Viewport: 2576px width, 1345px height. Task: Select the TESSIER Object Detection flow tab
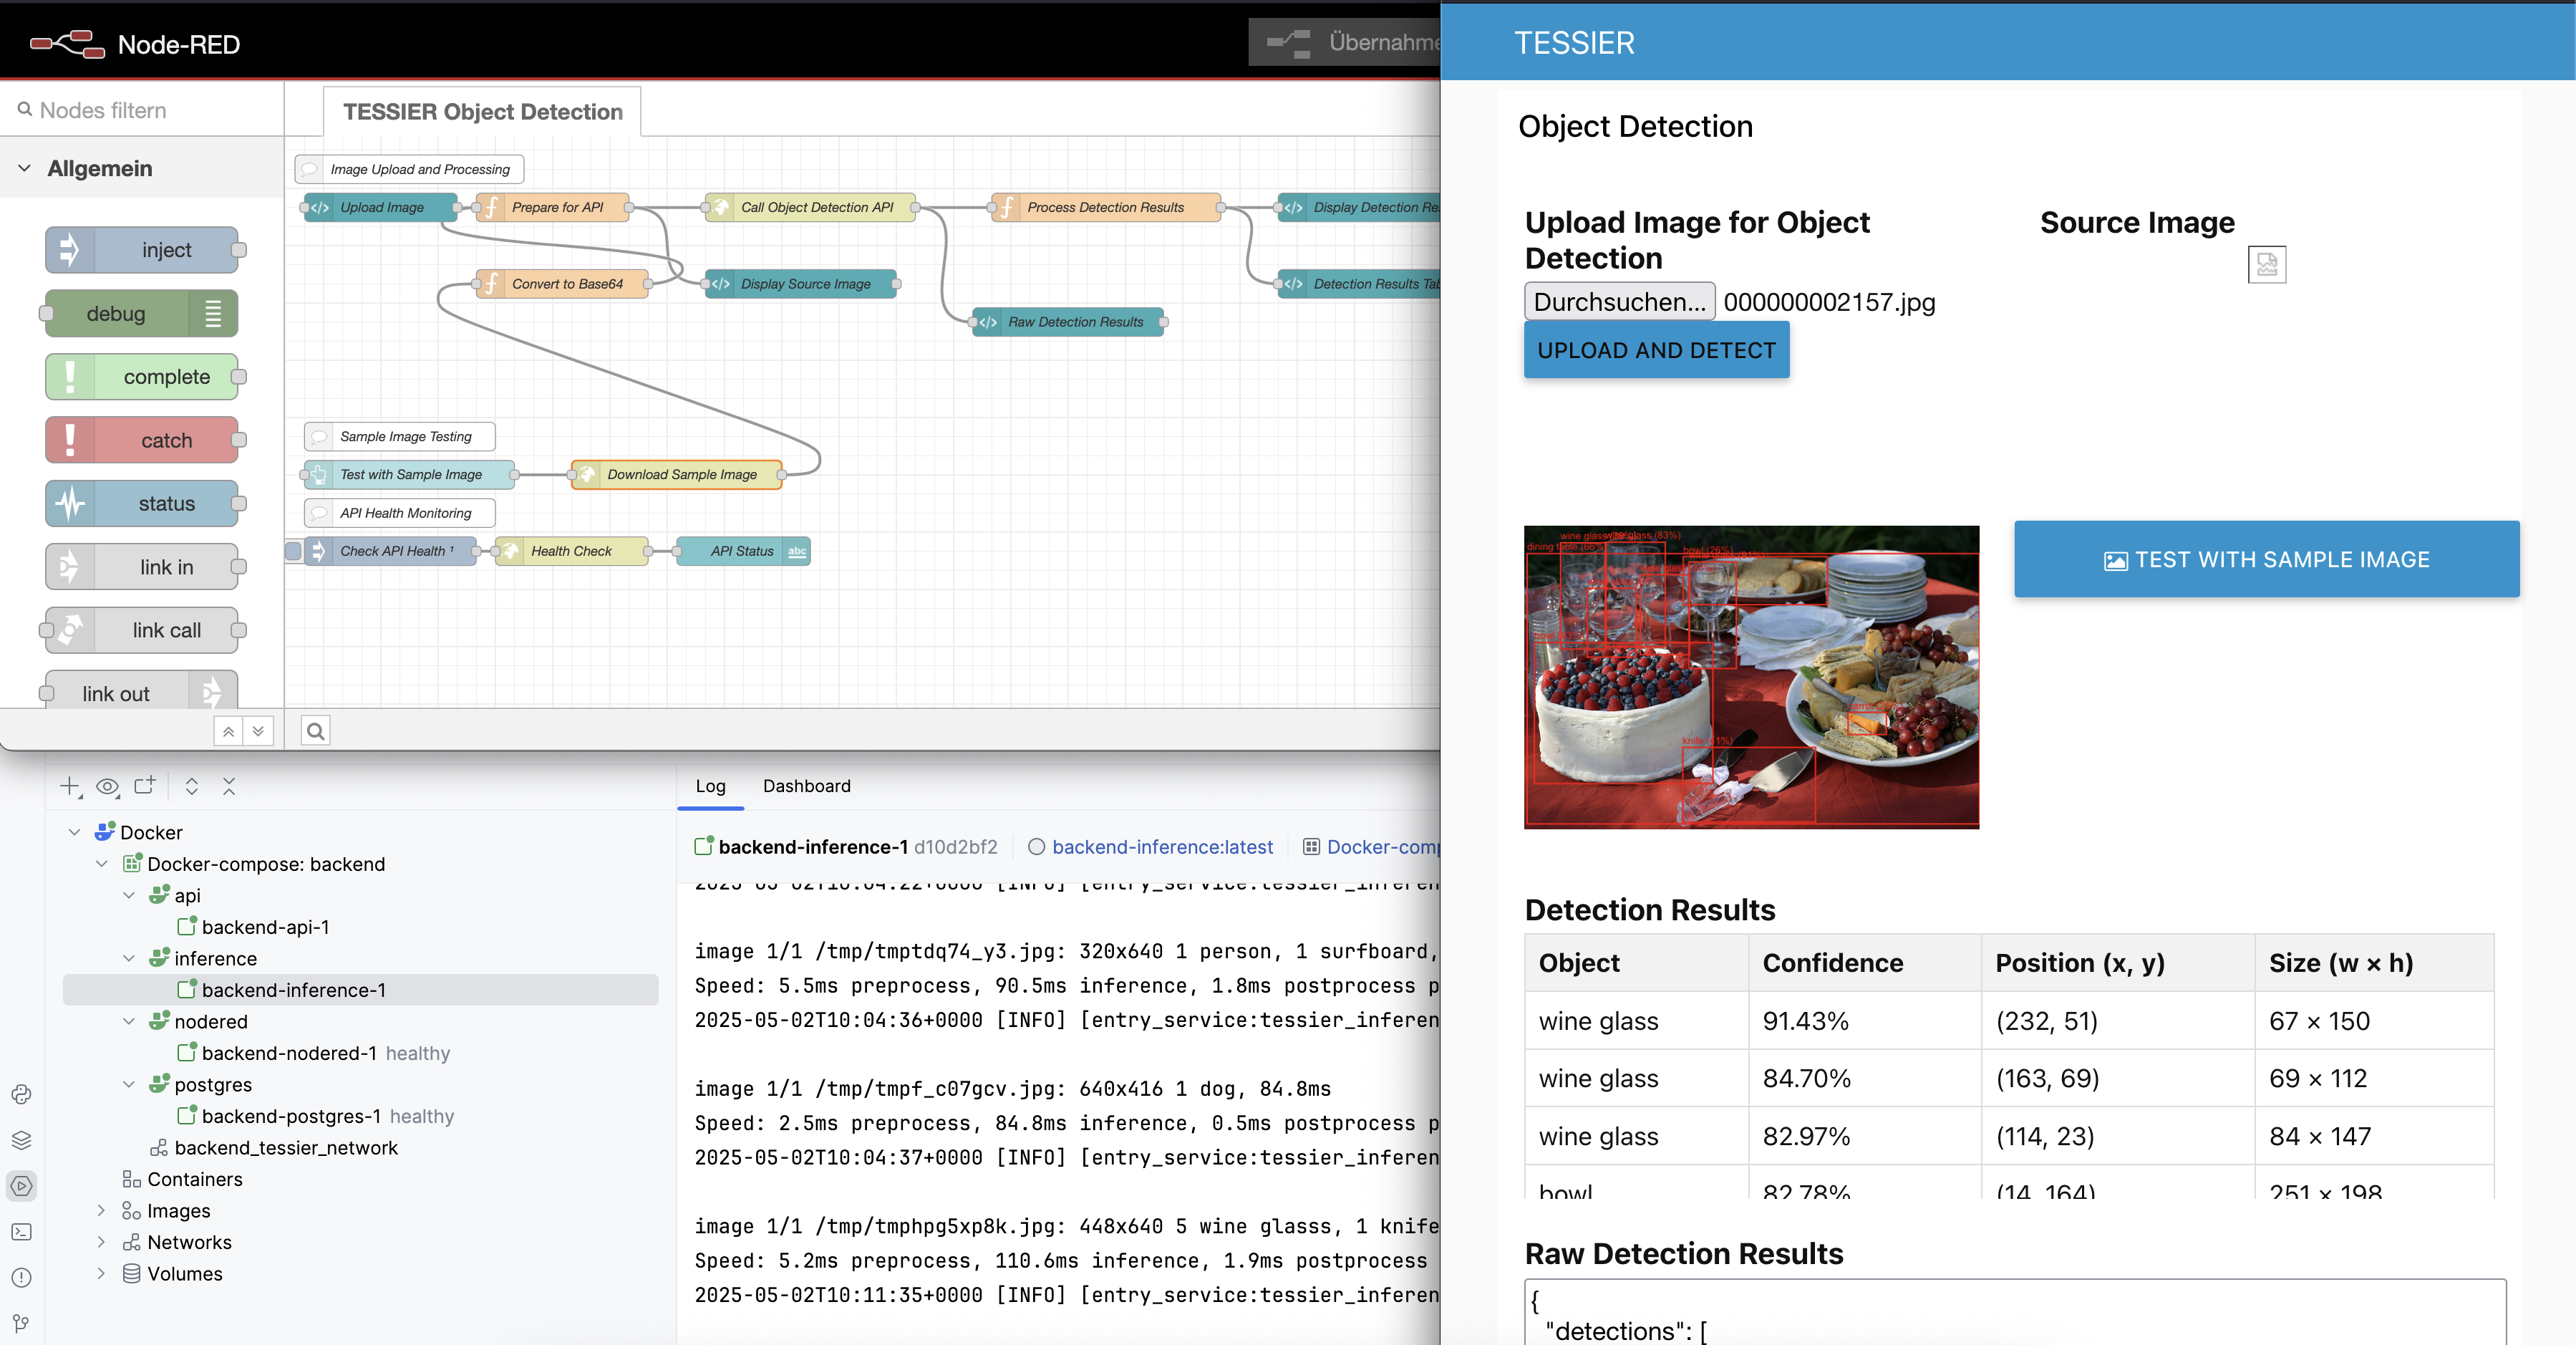(482, 112)
